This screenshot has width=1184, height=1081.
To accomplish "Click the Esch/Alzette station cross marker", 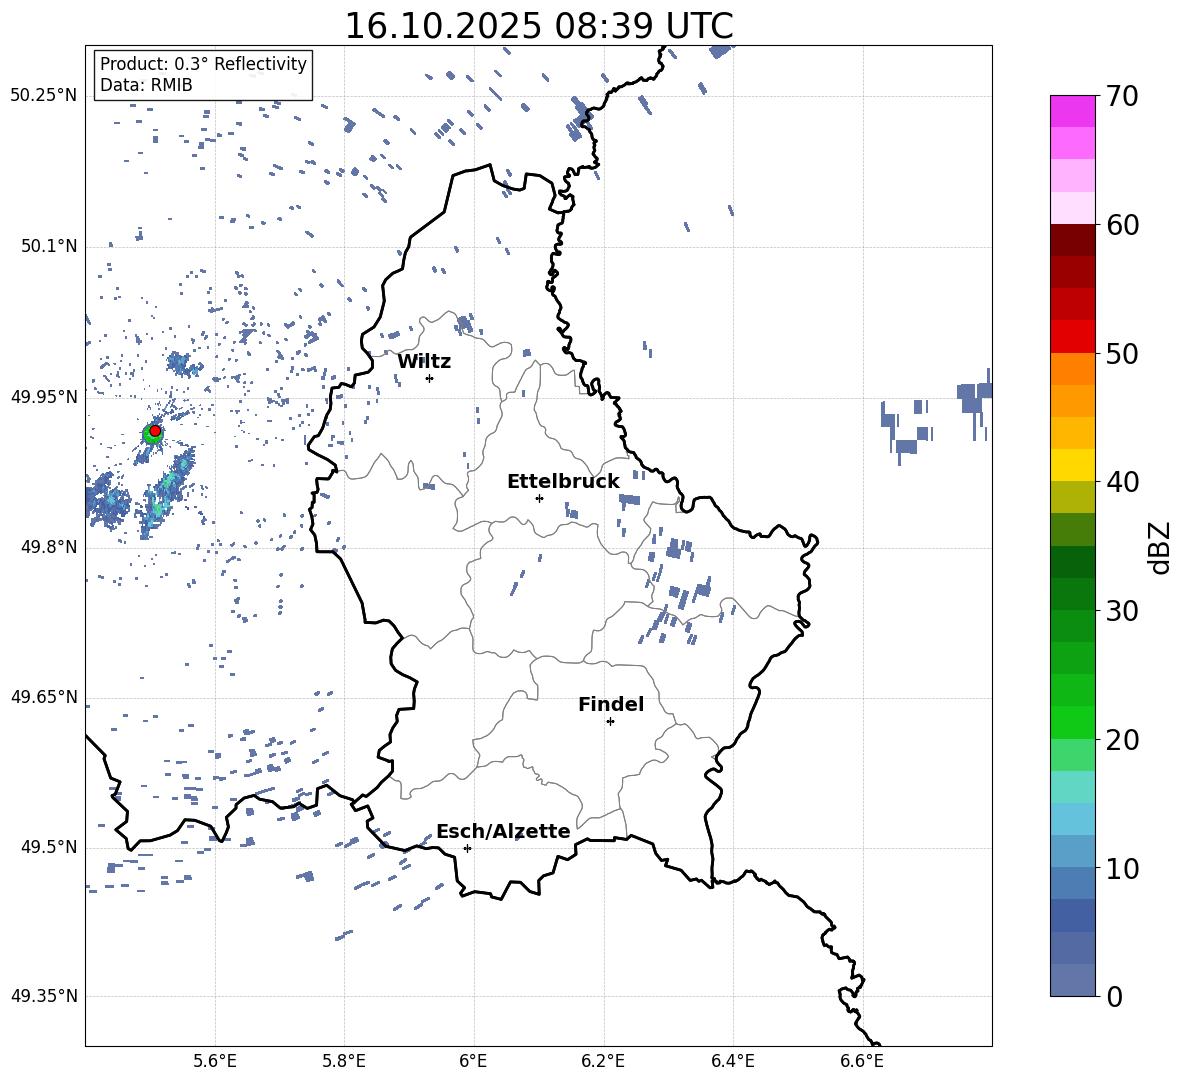I will [x=467, y=848].
